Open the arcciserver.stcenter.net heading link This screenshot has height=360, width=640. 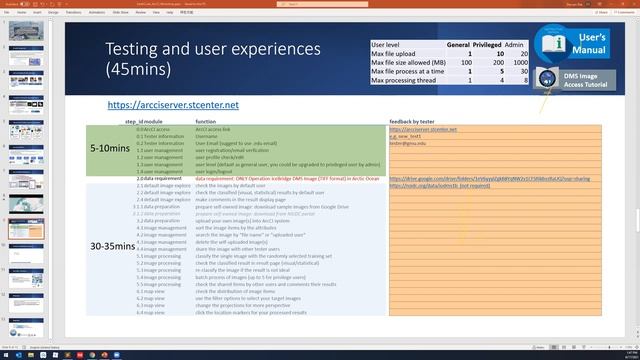[x=173, y=105]
